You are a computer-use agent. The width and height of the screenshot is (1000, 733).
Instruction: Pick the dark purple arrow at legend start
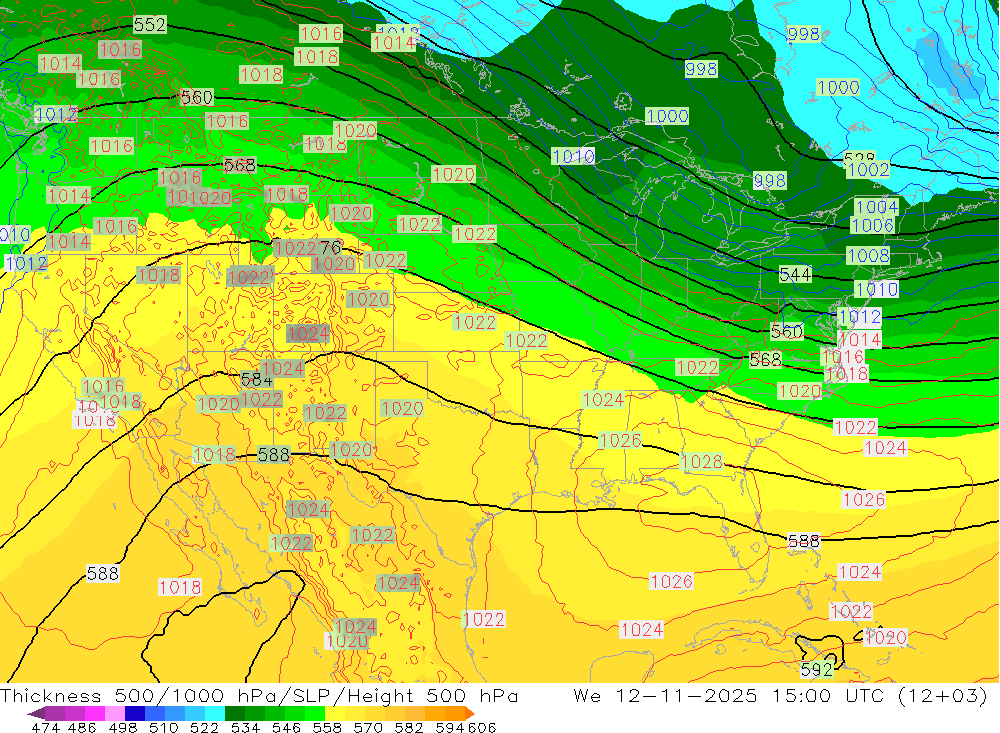click(36, 713)
